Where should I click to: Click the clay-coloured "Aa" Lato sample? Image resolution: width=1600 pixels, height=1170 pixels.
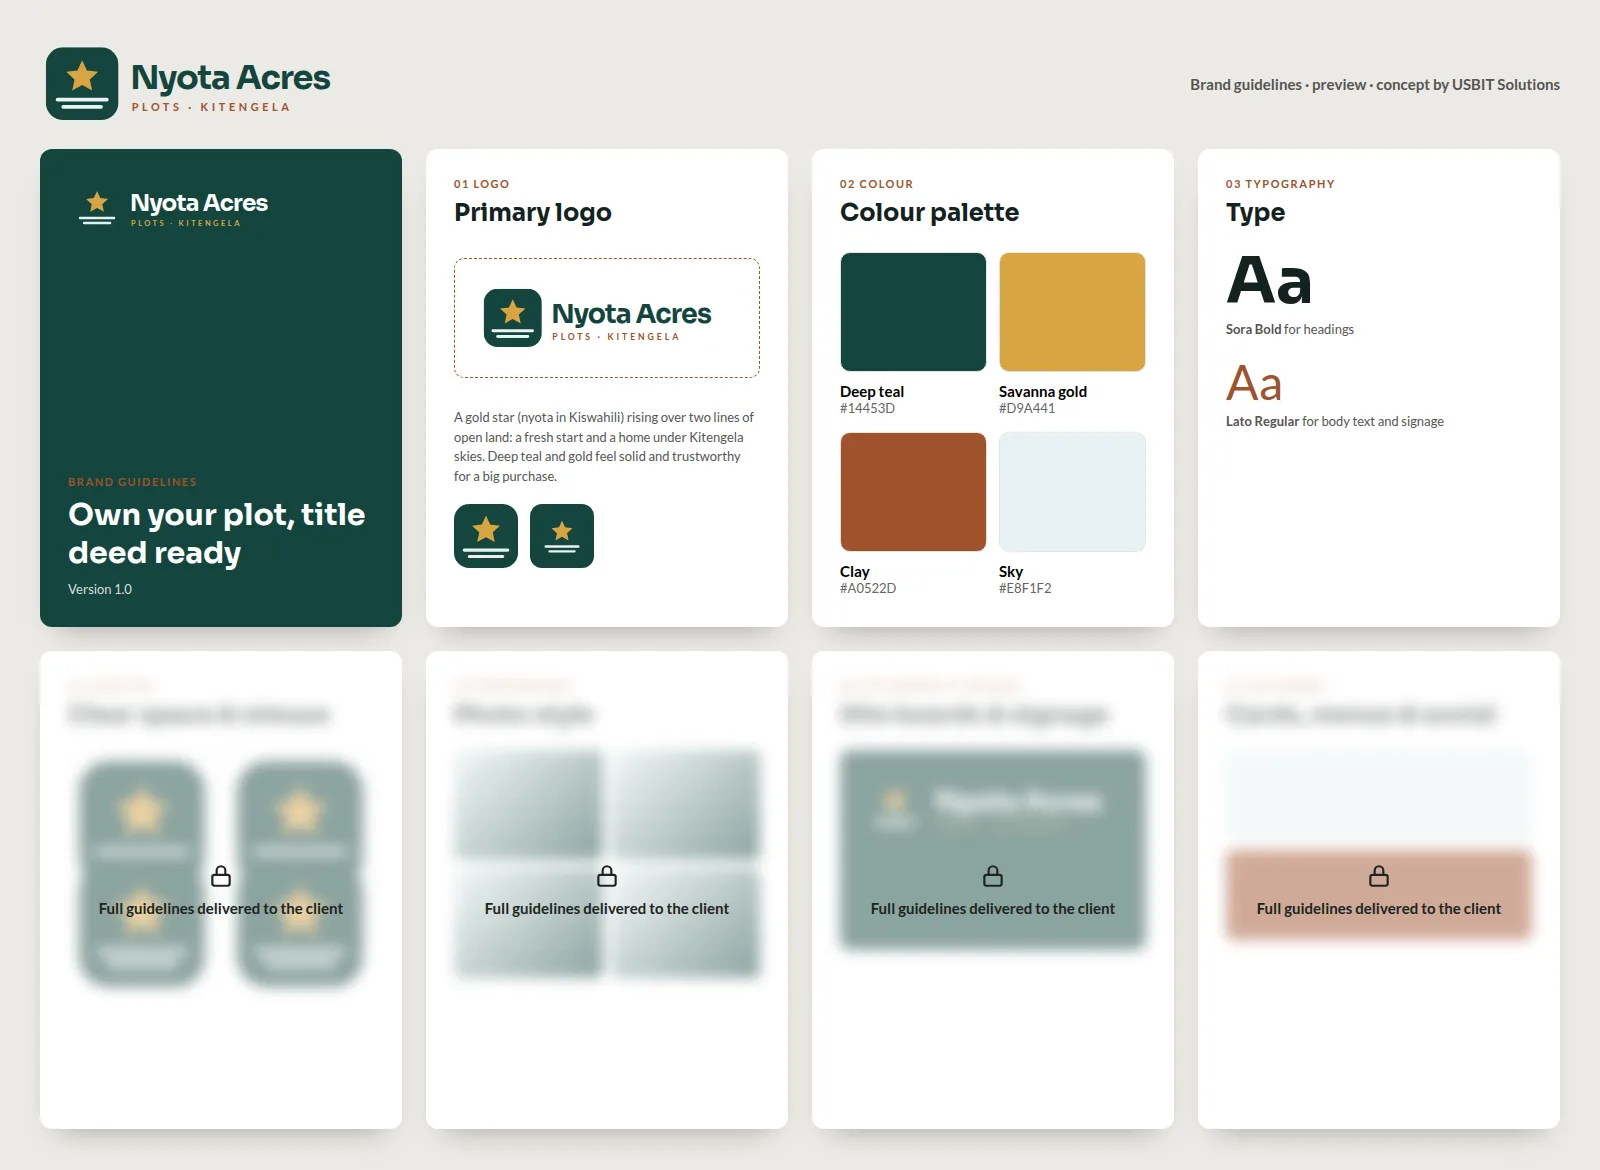tap(1254, 384)
